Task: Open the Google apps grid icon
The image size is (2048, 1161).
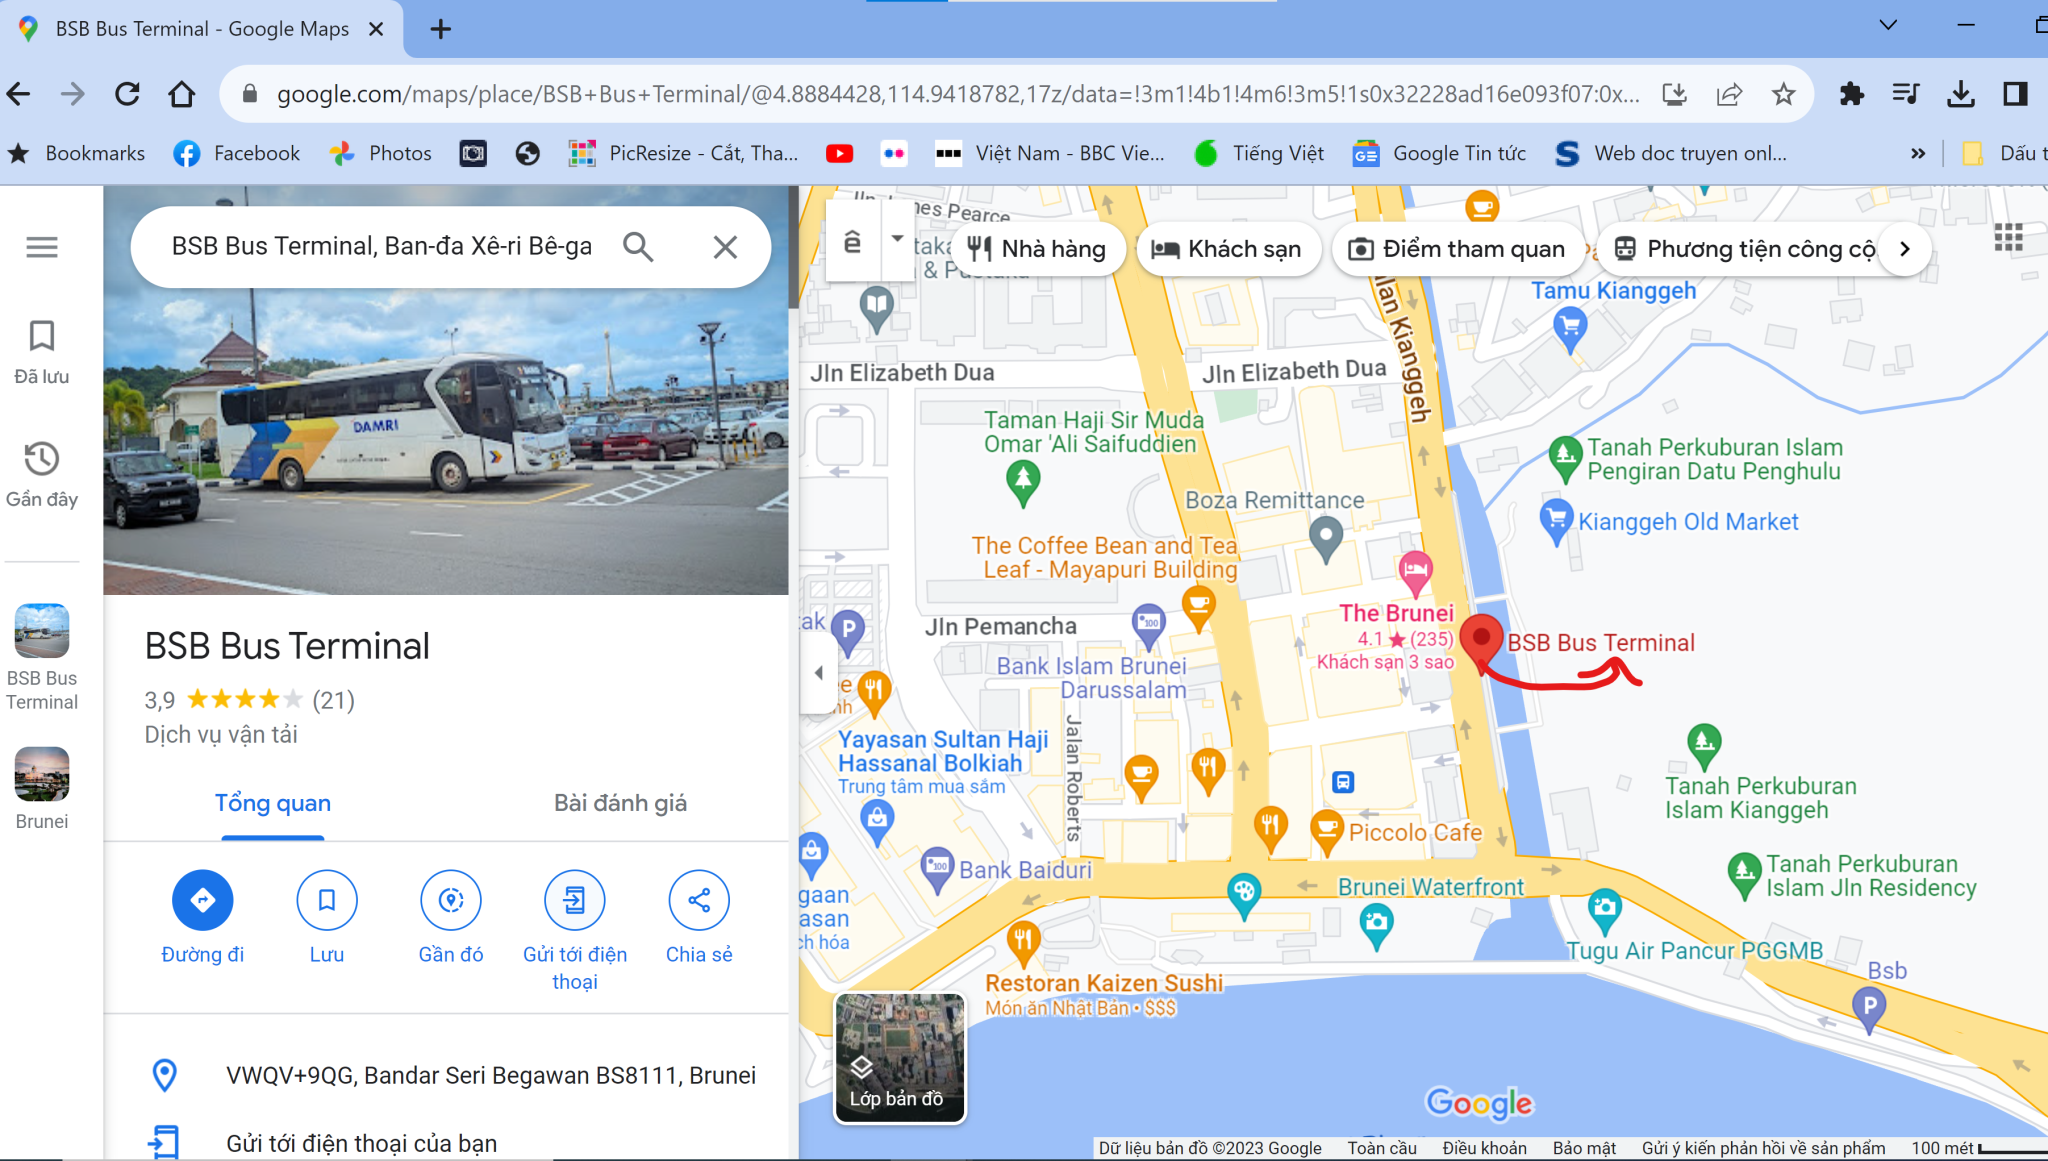Action: pos(2008,238)
